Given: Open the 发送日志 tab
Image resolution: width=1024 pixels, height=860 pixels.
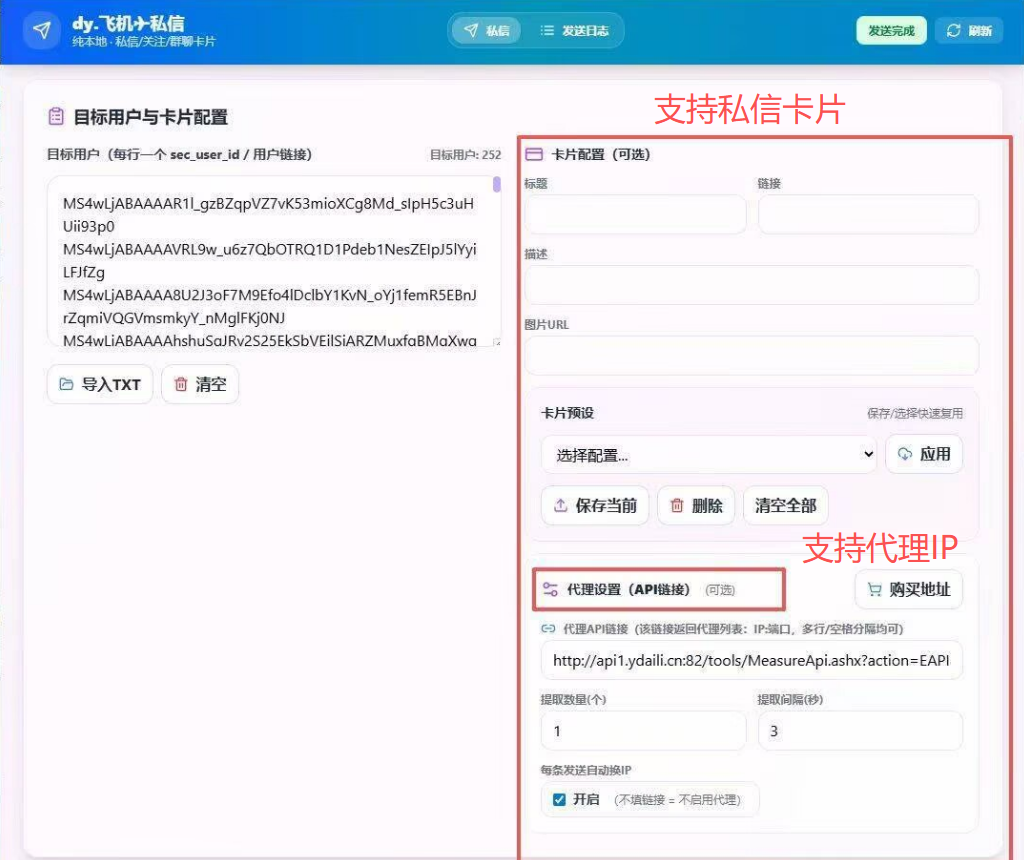Looking at the screenshot, I should (574, 31).
